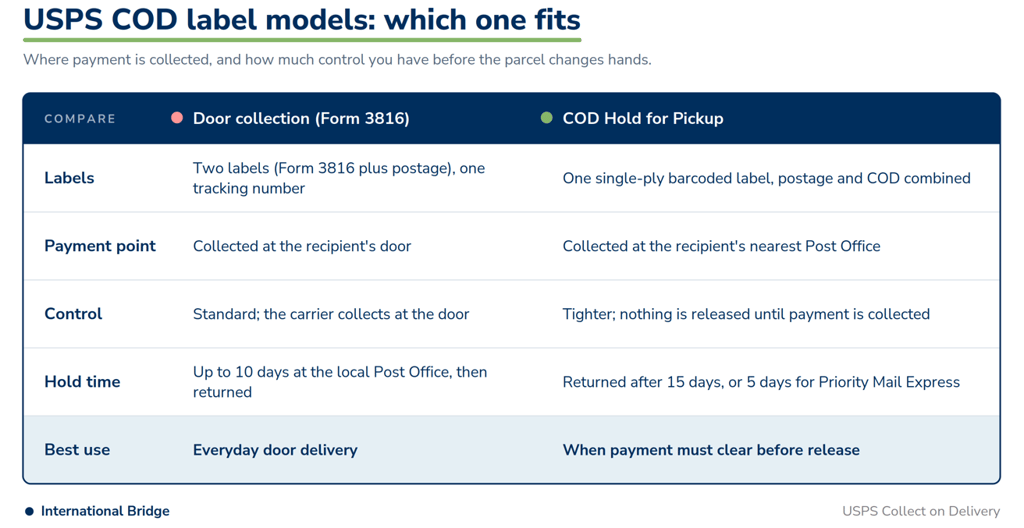1024x528 pixels.
Task: Click the pink dot beside Door collection
Action: [177, 118]
